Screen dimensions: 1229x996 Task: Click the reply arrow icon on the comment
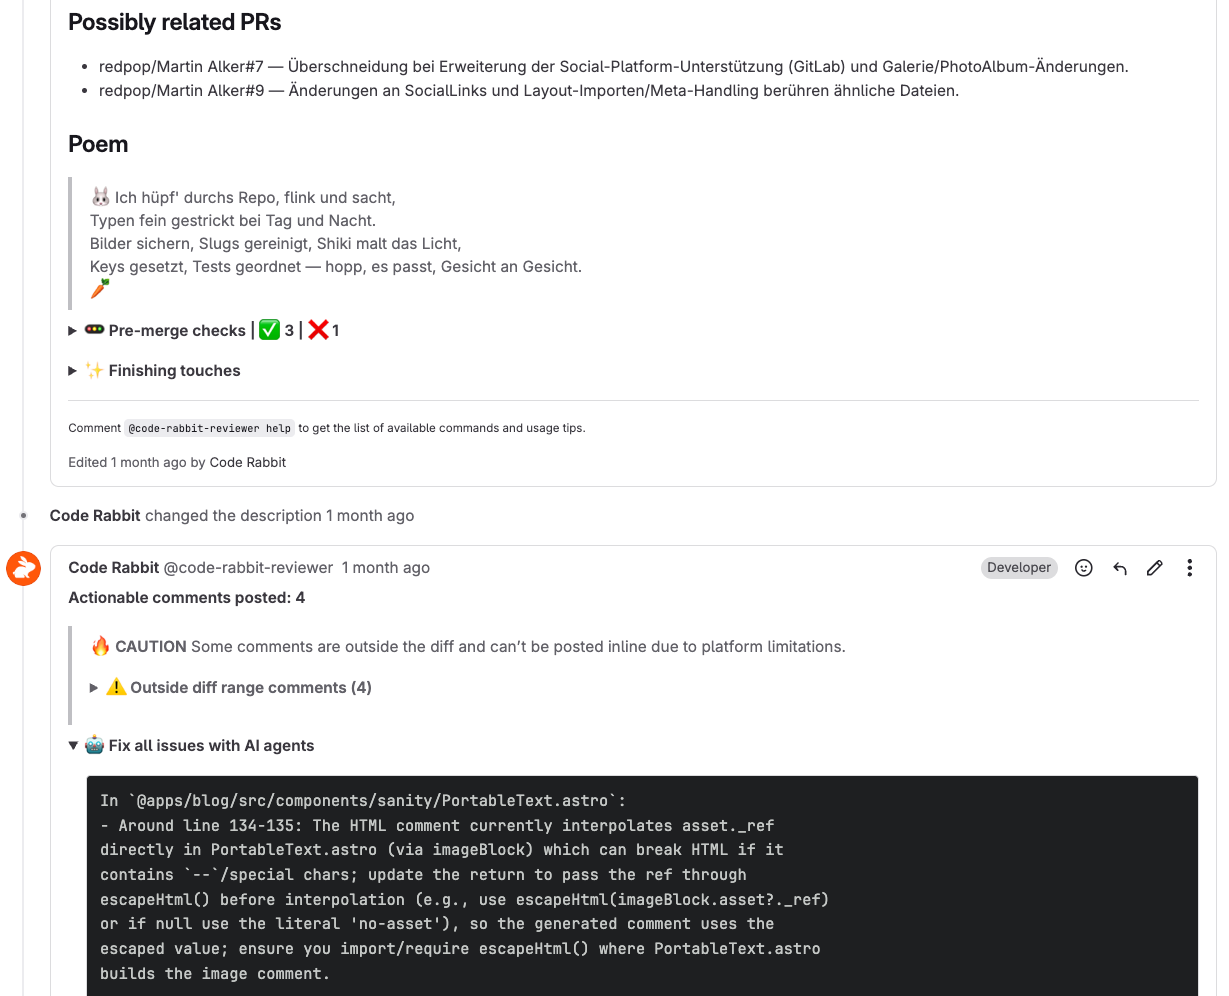click(1120, 568)
